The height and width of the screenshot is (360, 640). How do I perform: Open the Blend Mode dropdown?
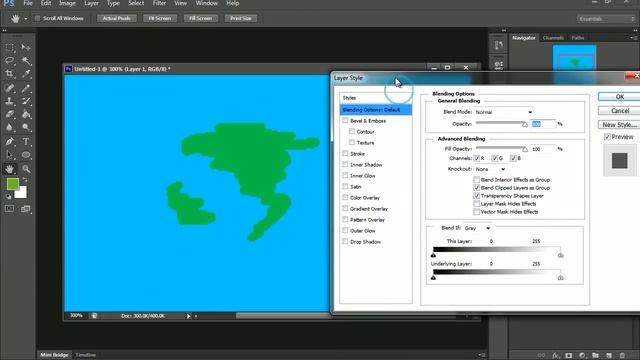click(504, 112)
